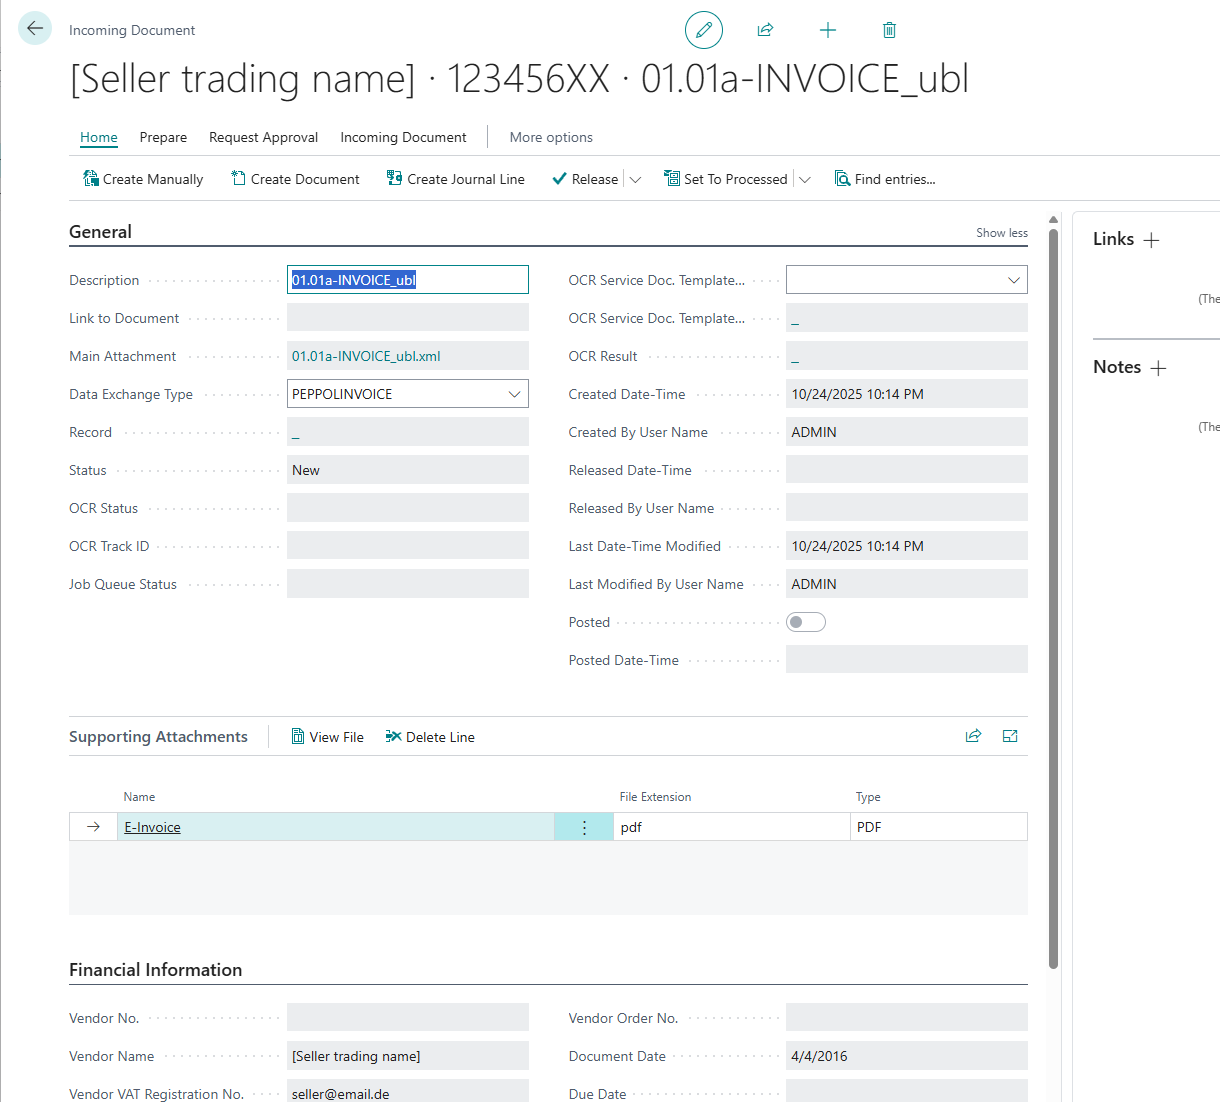This screenshot has width=1220, height=1102.
Task: Click the Show less link
Action: 1001,232
